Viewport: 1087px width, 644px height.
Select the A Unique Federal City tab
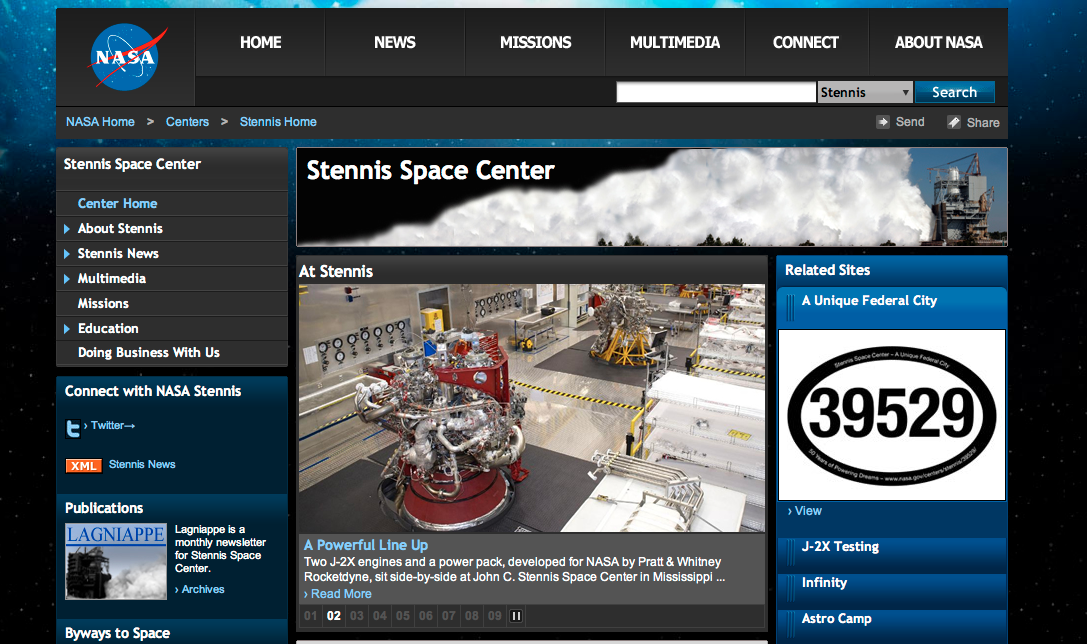[x=892, y=306]
